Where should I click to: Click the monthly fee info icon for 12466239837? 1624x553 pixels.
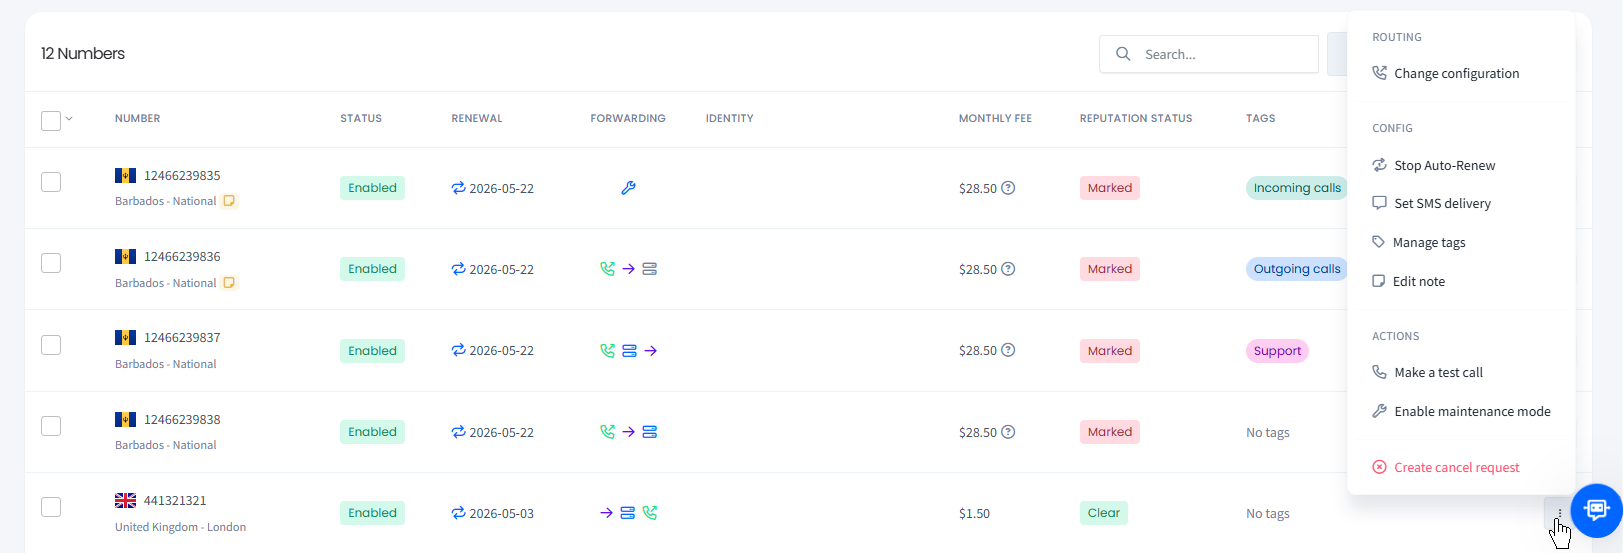click(x=1008, y=350)
